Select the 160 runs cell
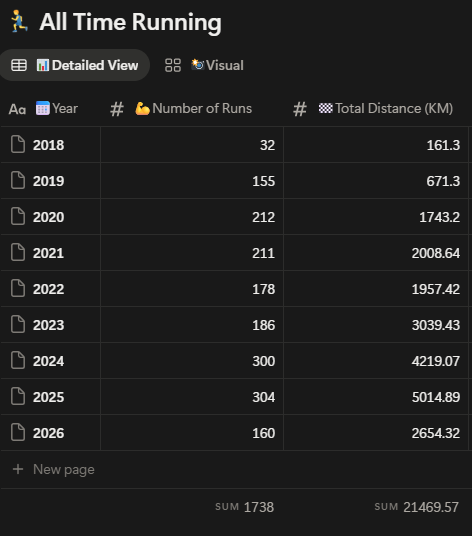The height and width of the screenshot is (536, 472). pos(192,433)
